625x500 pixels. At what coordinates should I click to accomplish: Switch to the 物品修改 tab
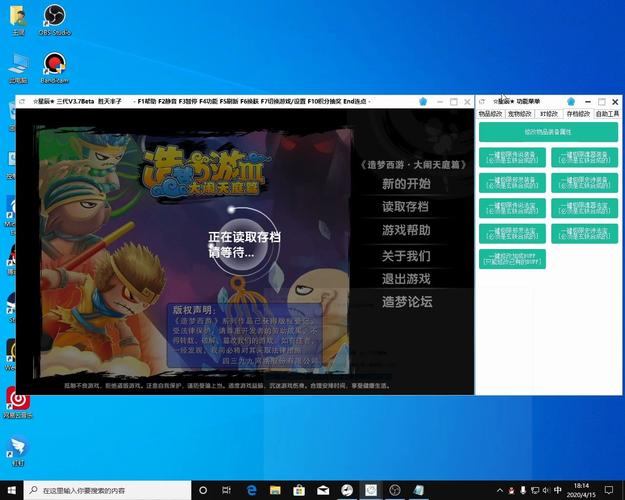tap(490, 114)
